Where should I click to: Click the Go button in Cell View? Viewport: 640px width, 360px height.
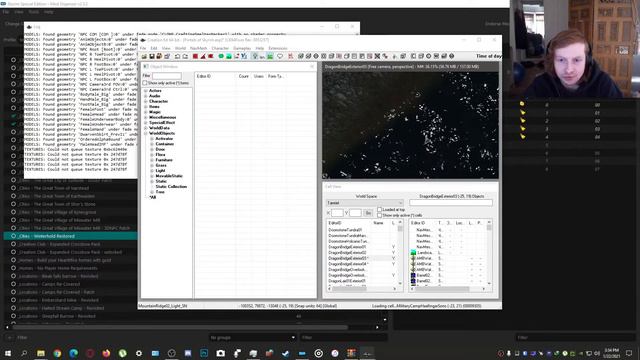tap(368, 213)
